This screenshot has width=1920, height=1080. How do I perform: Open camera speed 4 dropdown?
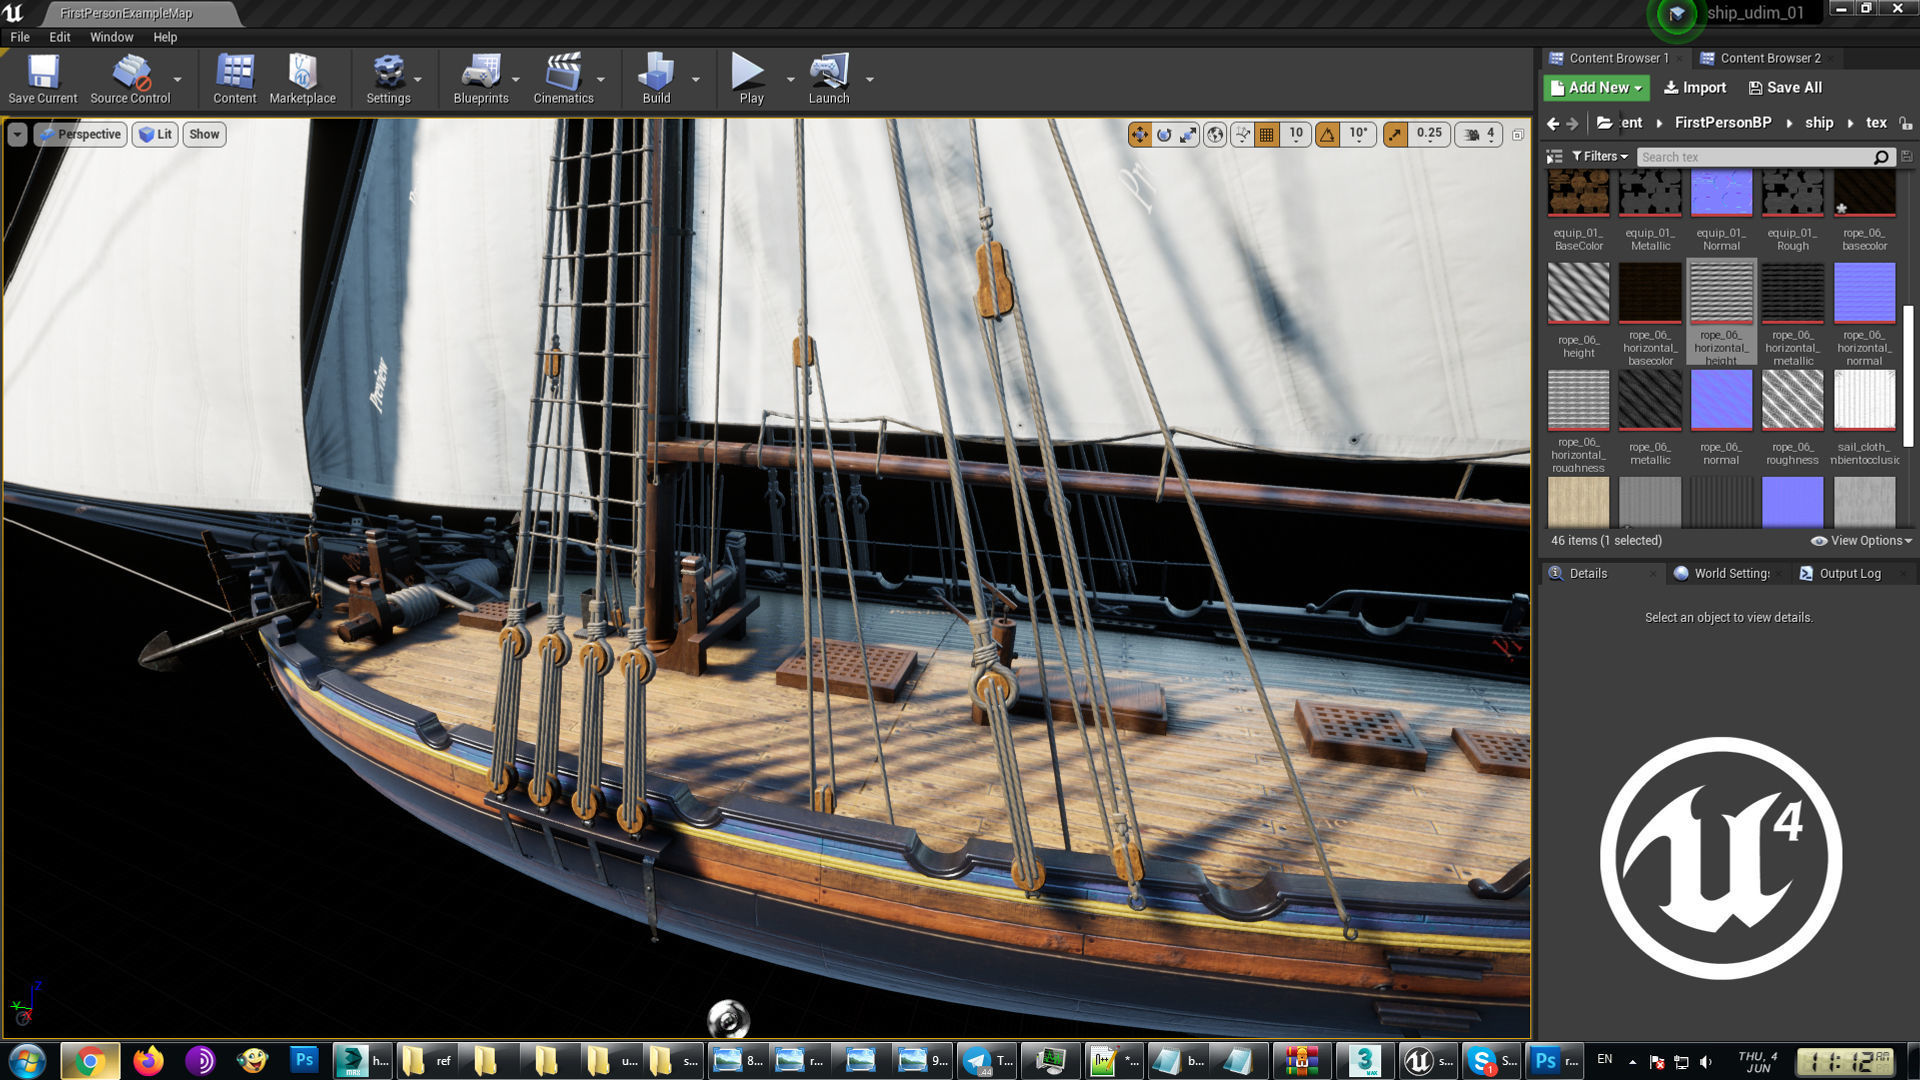coord(1480,134)
